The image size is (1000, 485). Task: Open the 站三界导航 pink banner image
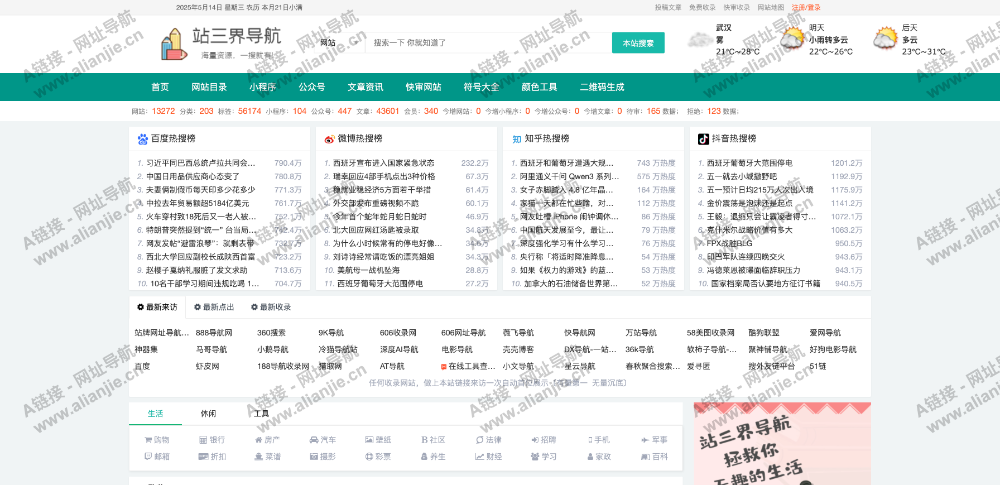(782, 444)
